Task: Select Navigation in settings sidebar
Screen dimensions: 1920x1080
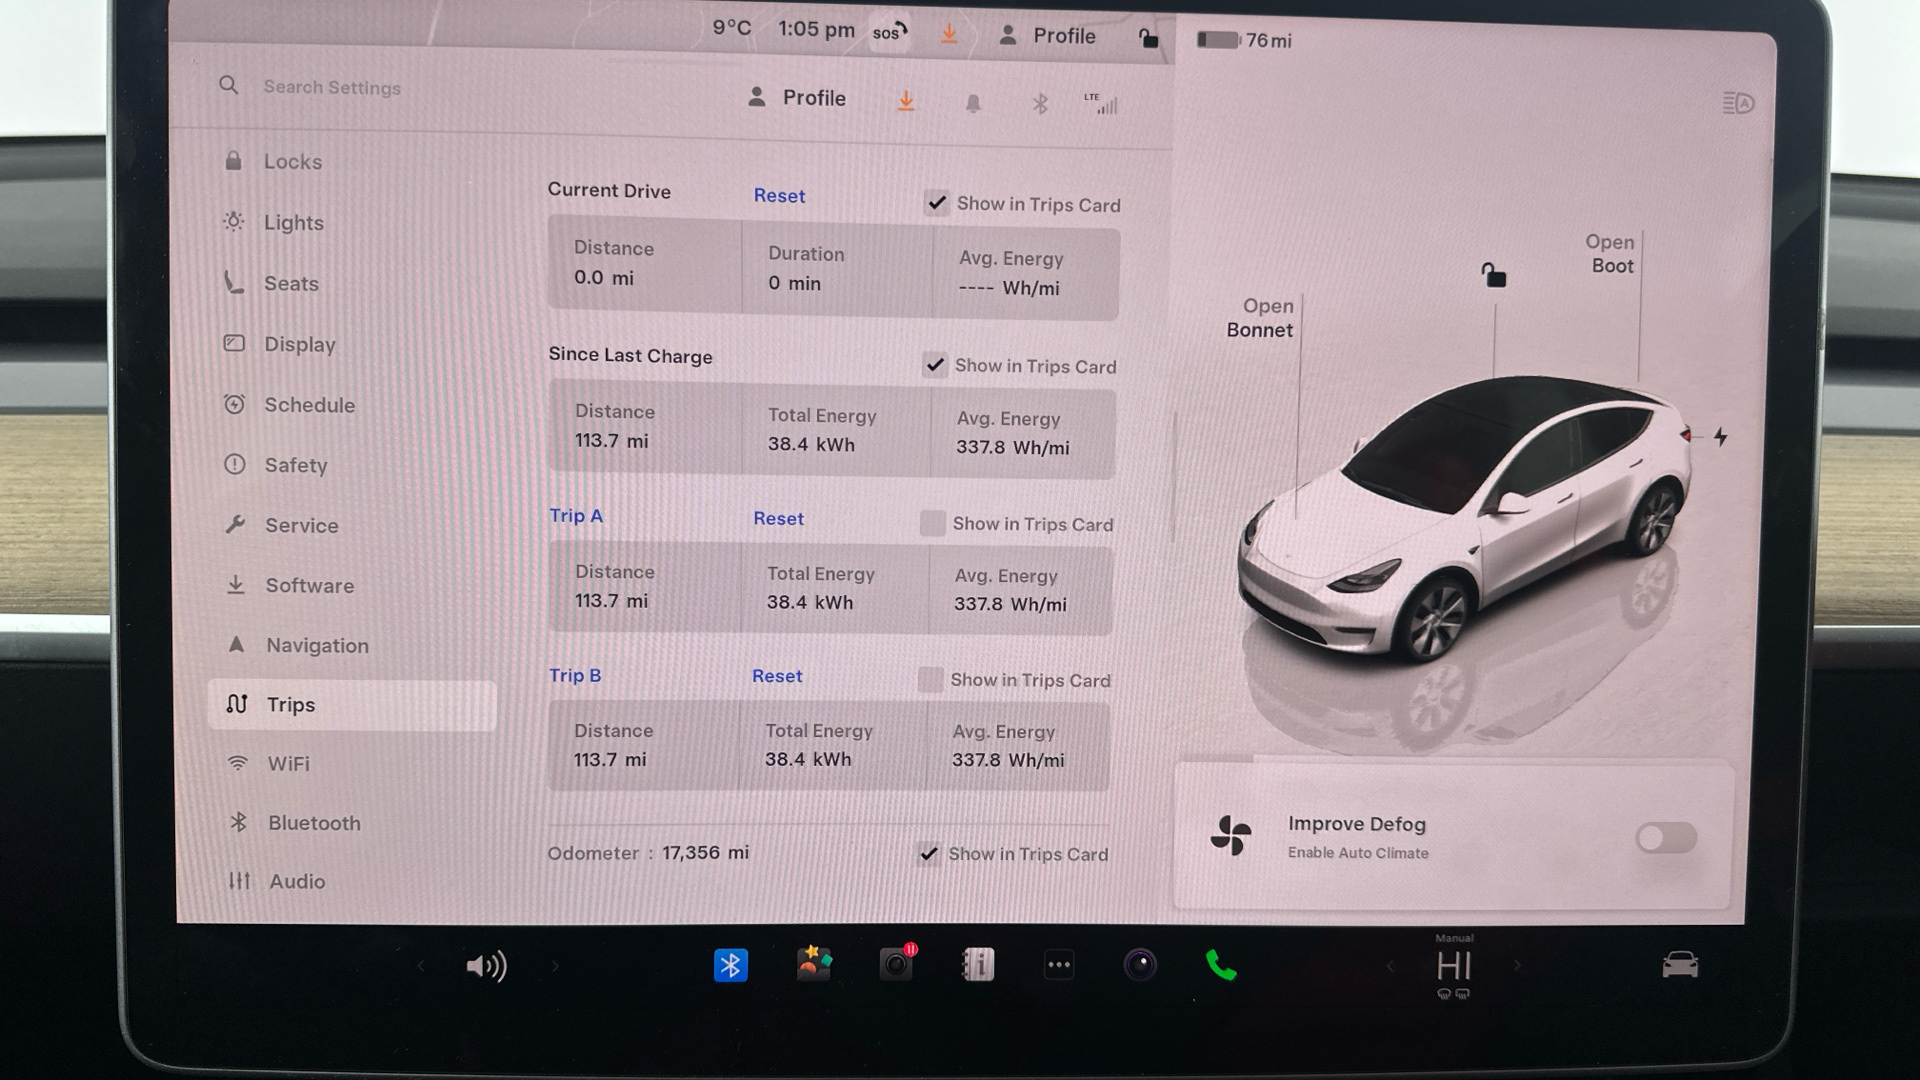Action: click(x=316, y=646)
